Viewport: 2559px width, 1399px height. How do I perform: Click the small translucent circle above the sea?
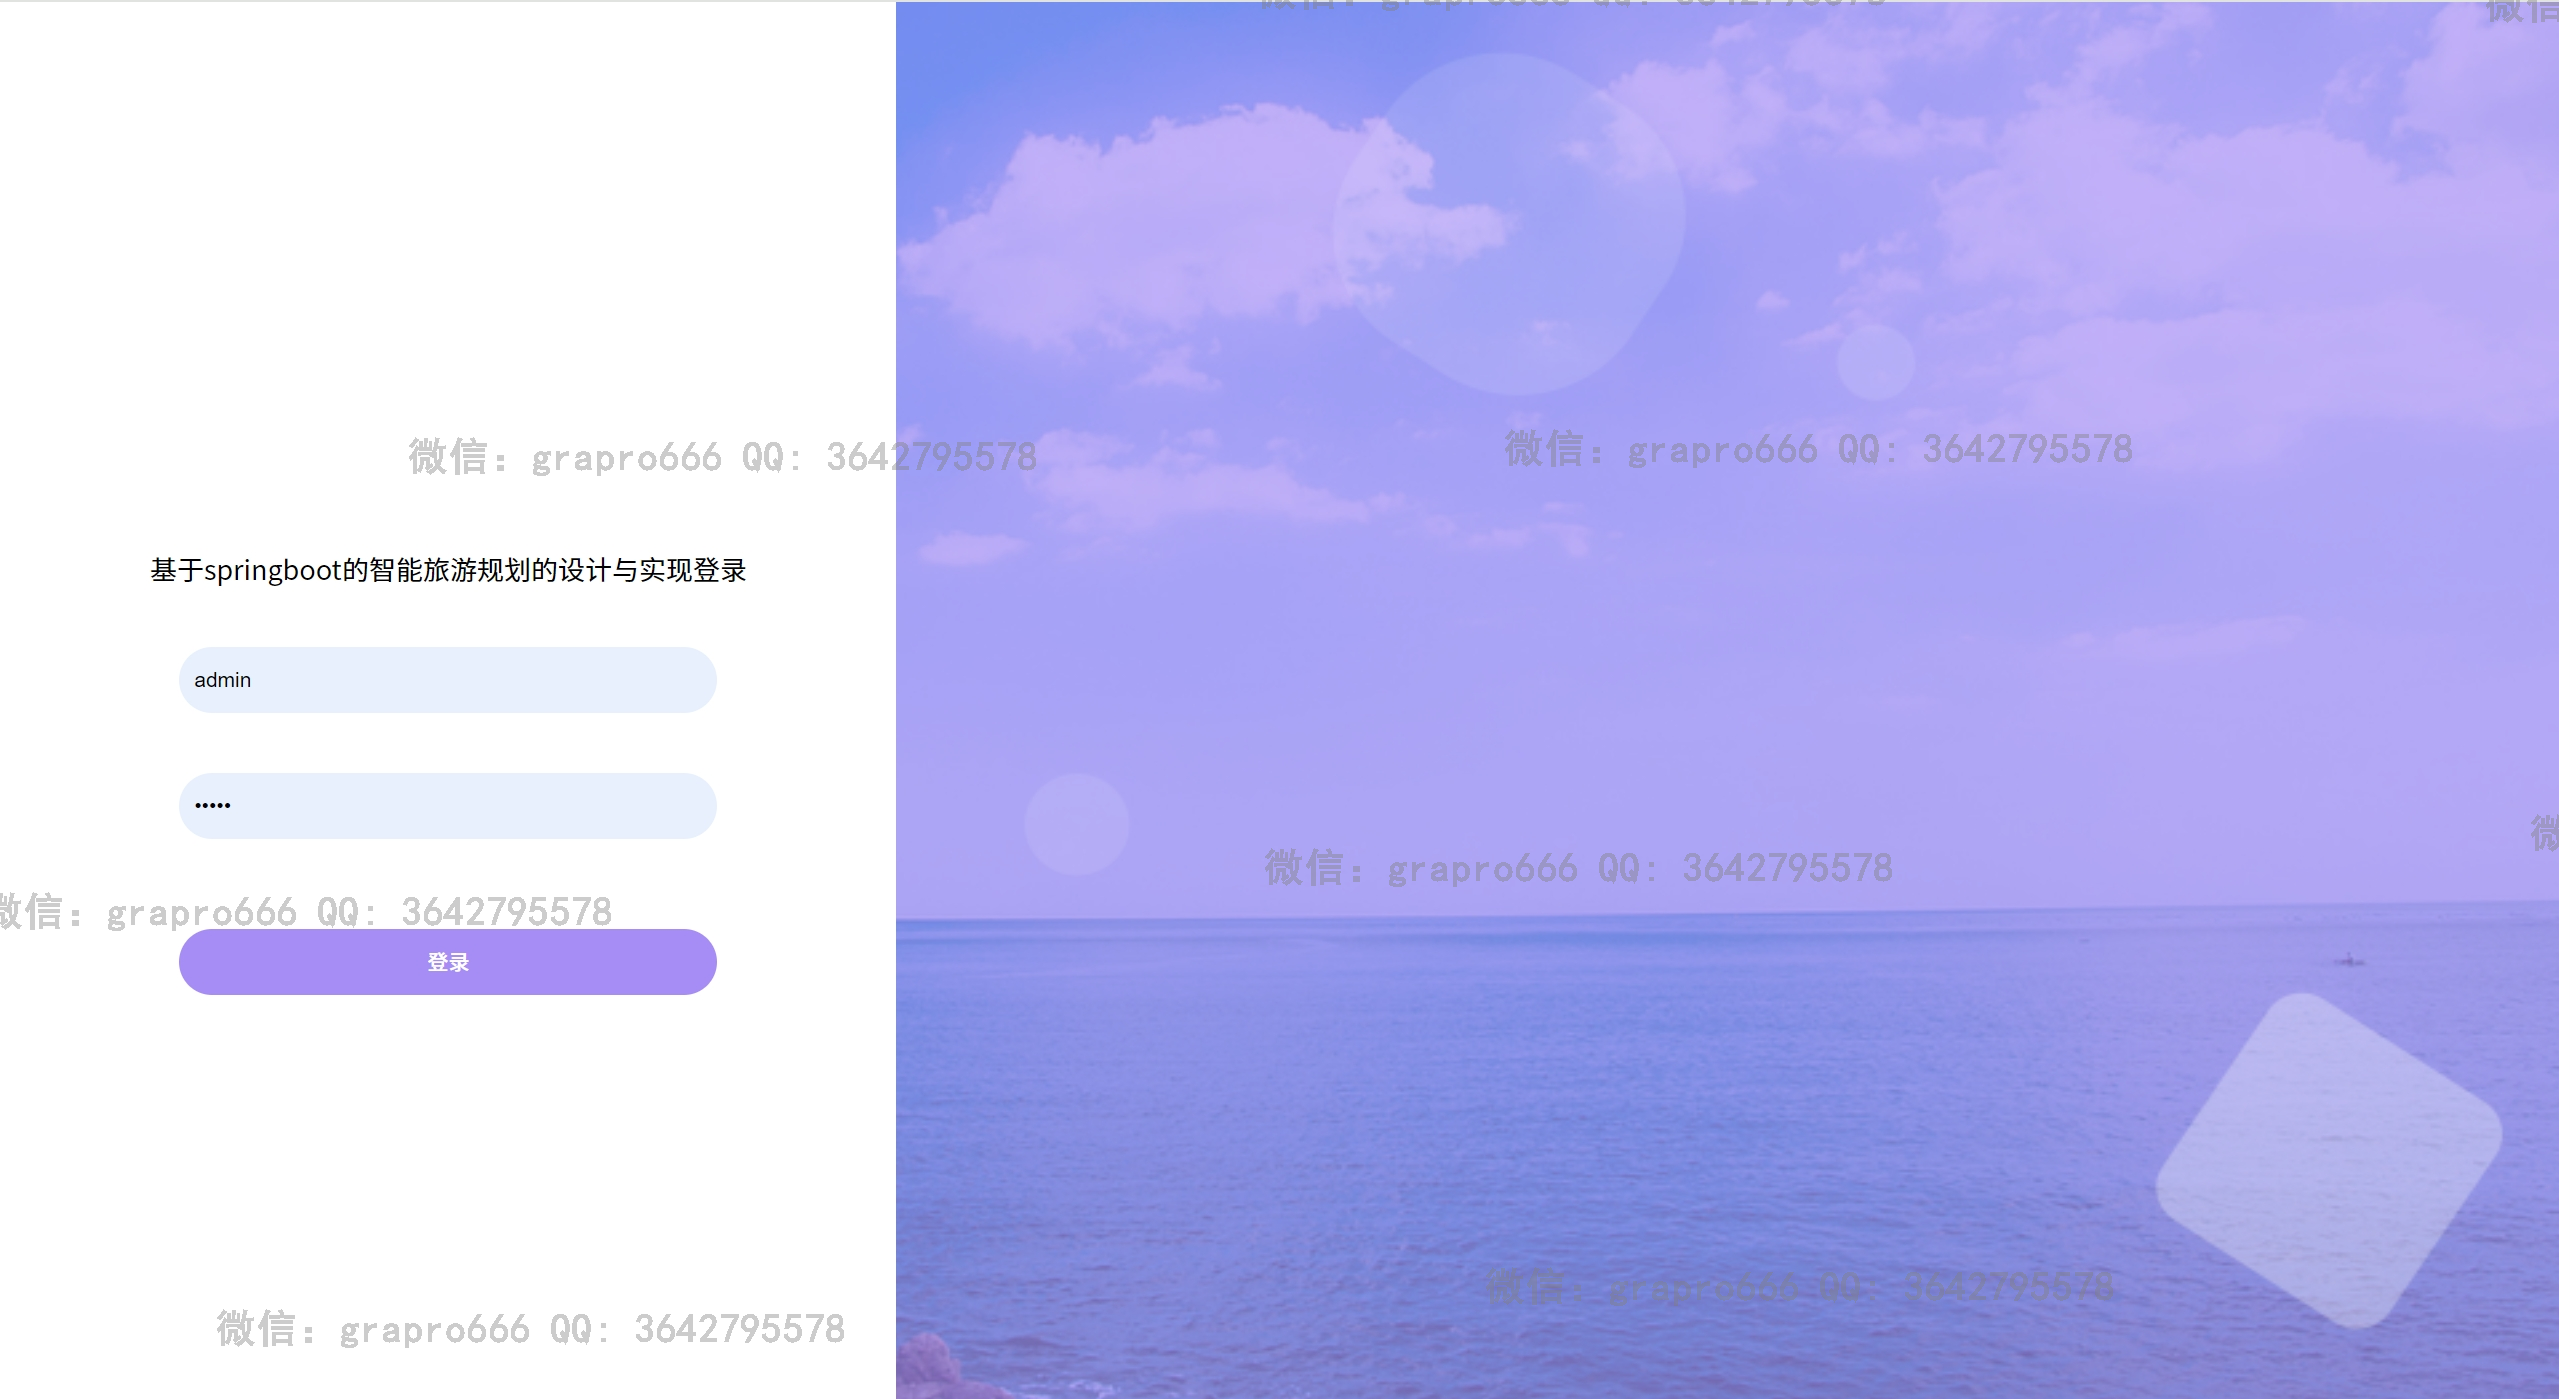1077,825
